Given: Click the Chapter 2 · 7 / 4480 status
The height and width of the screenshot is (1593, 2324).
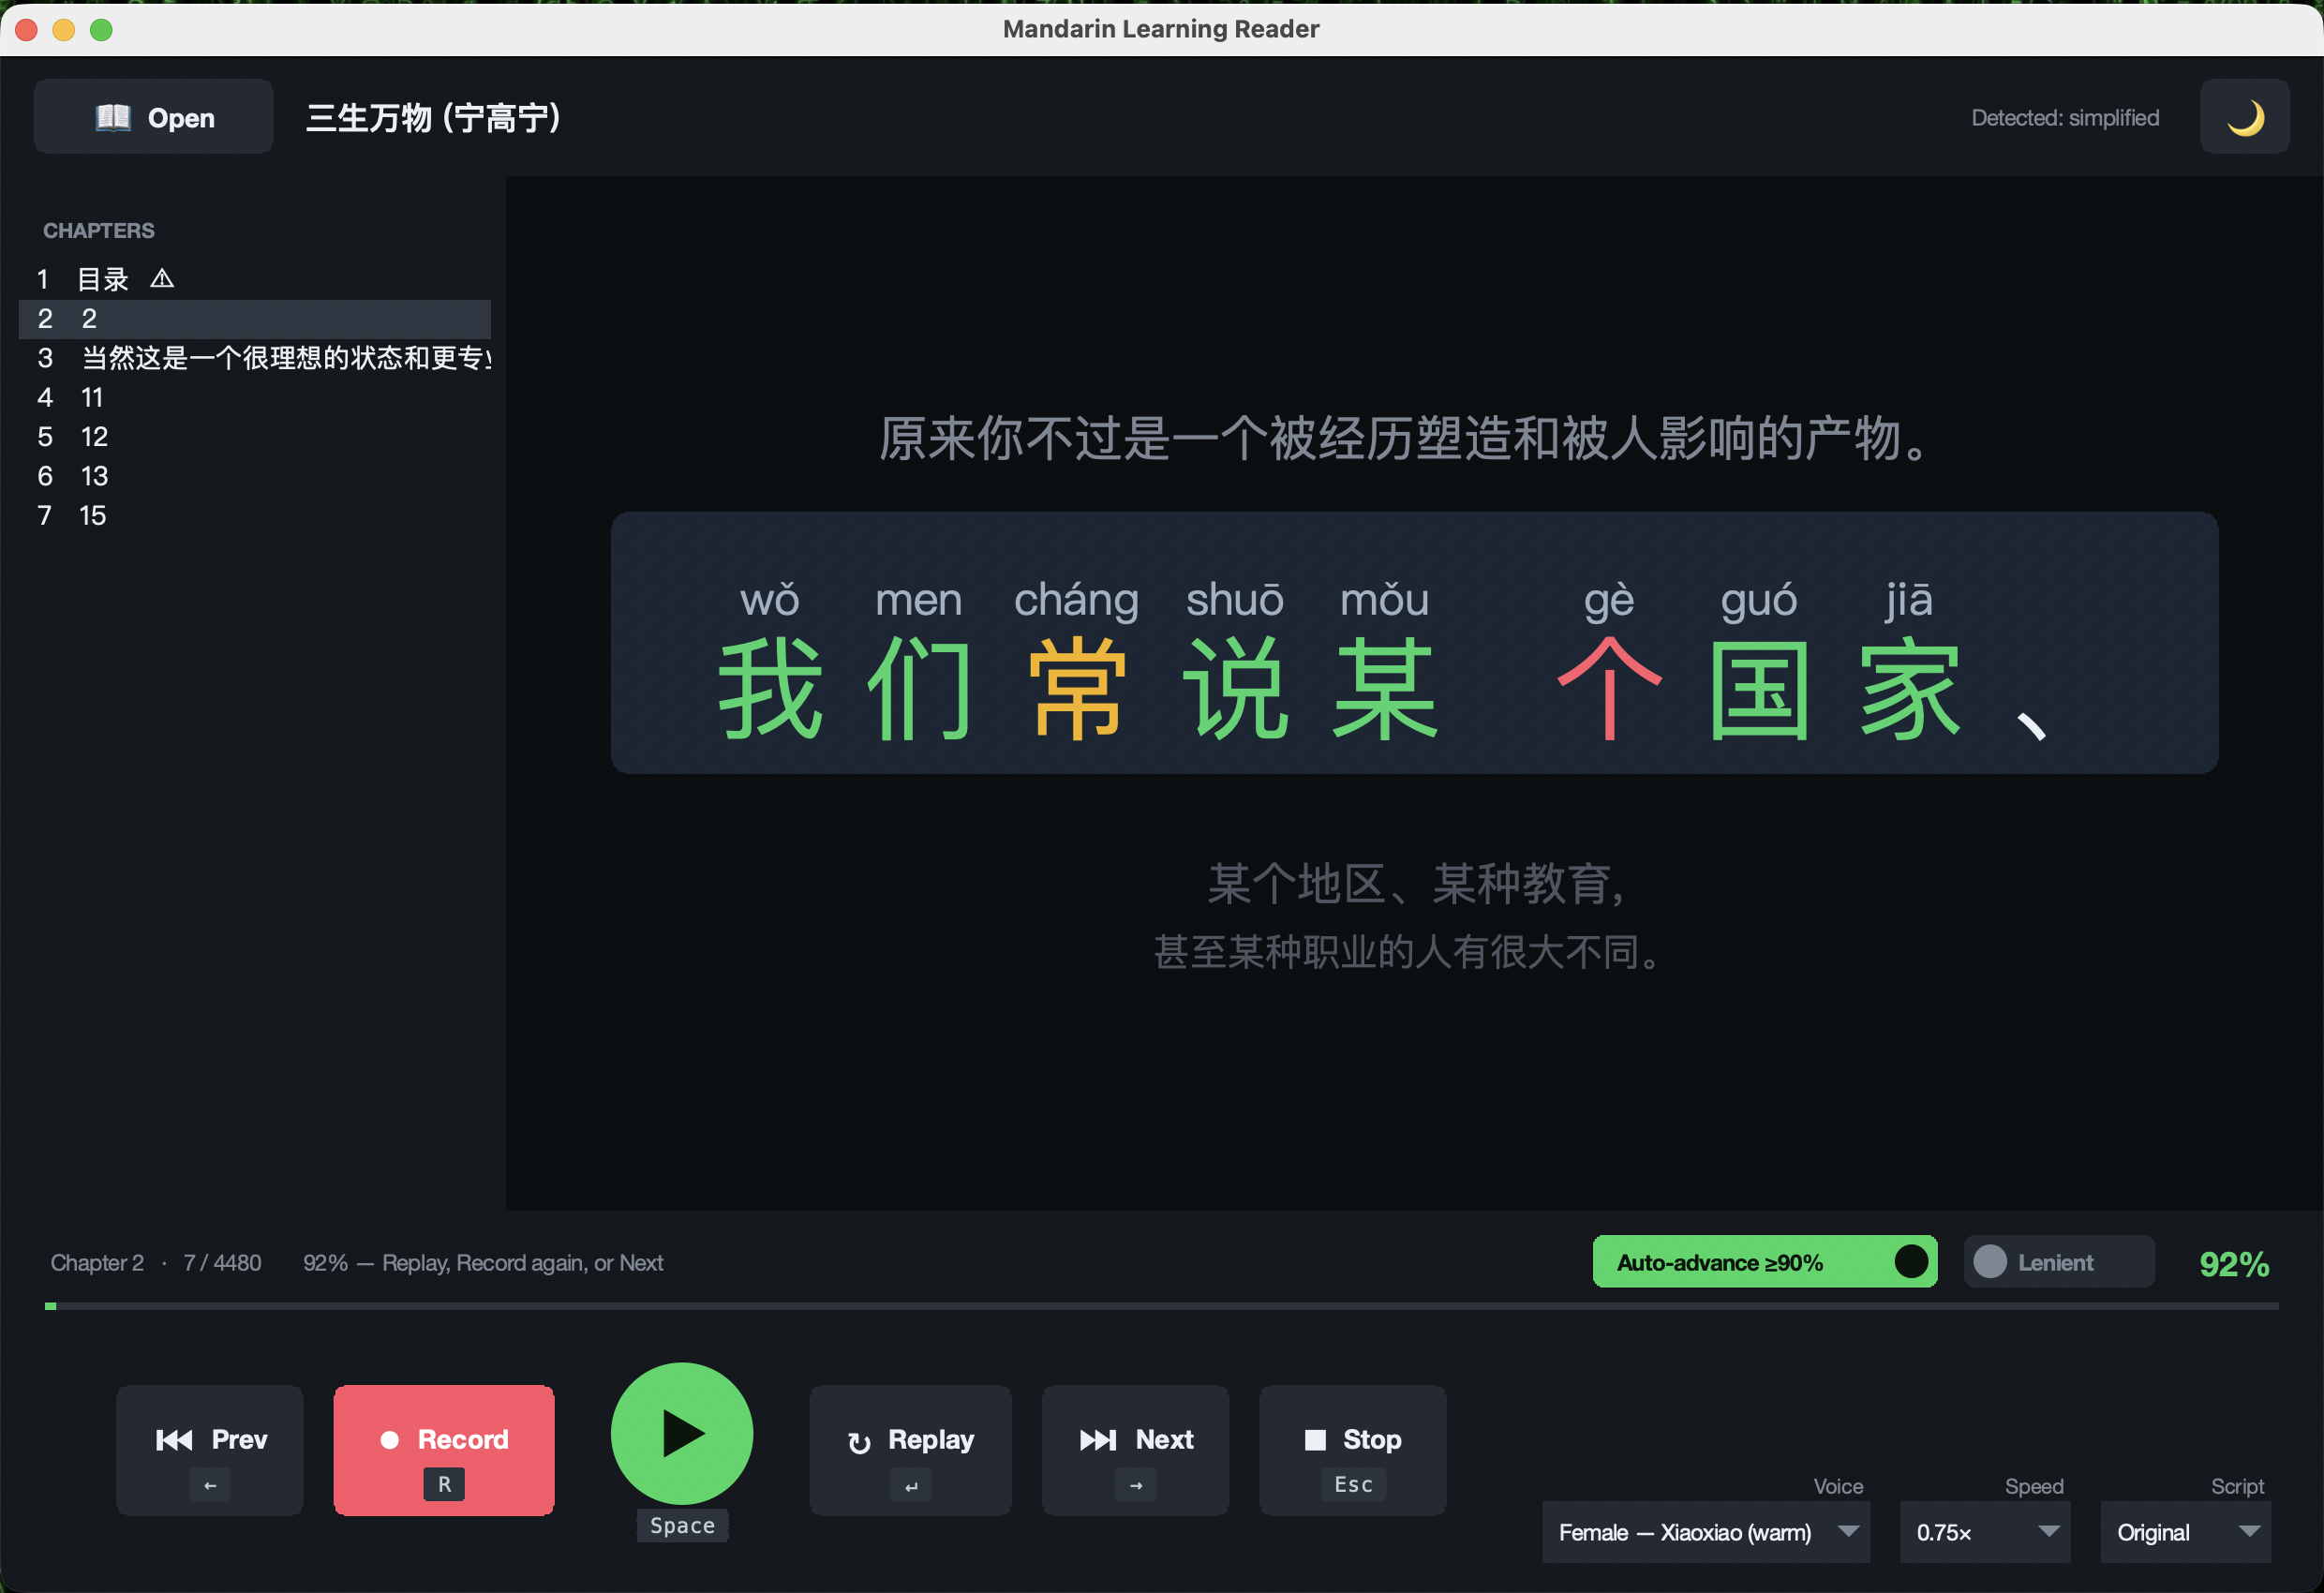Looking at the screenshot, I should tap(156, 1263).
